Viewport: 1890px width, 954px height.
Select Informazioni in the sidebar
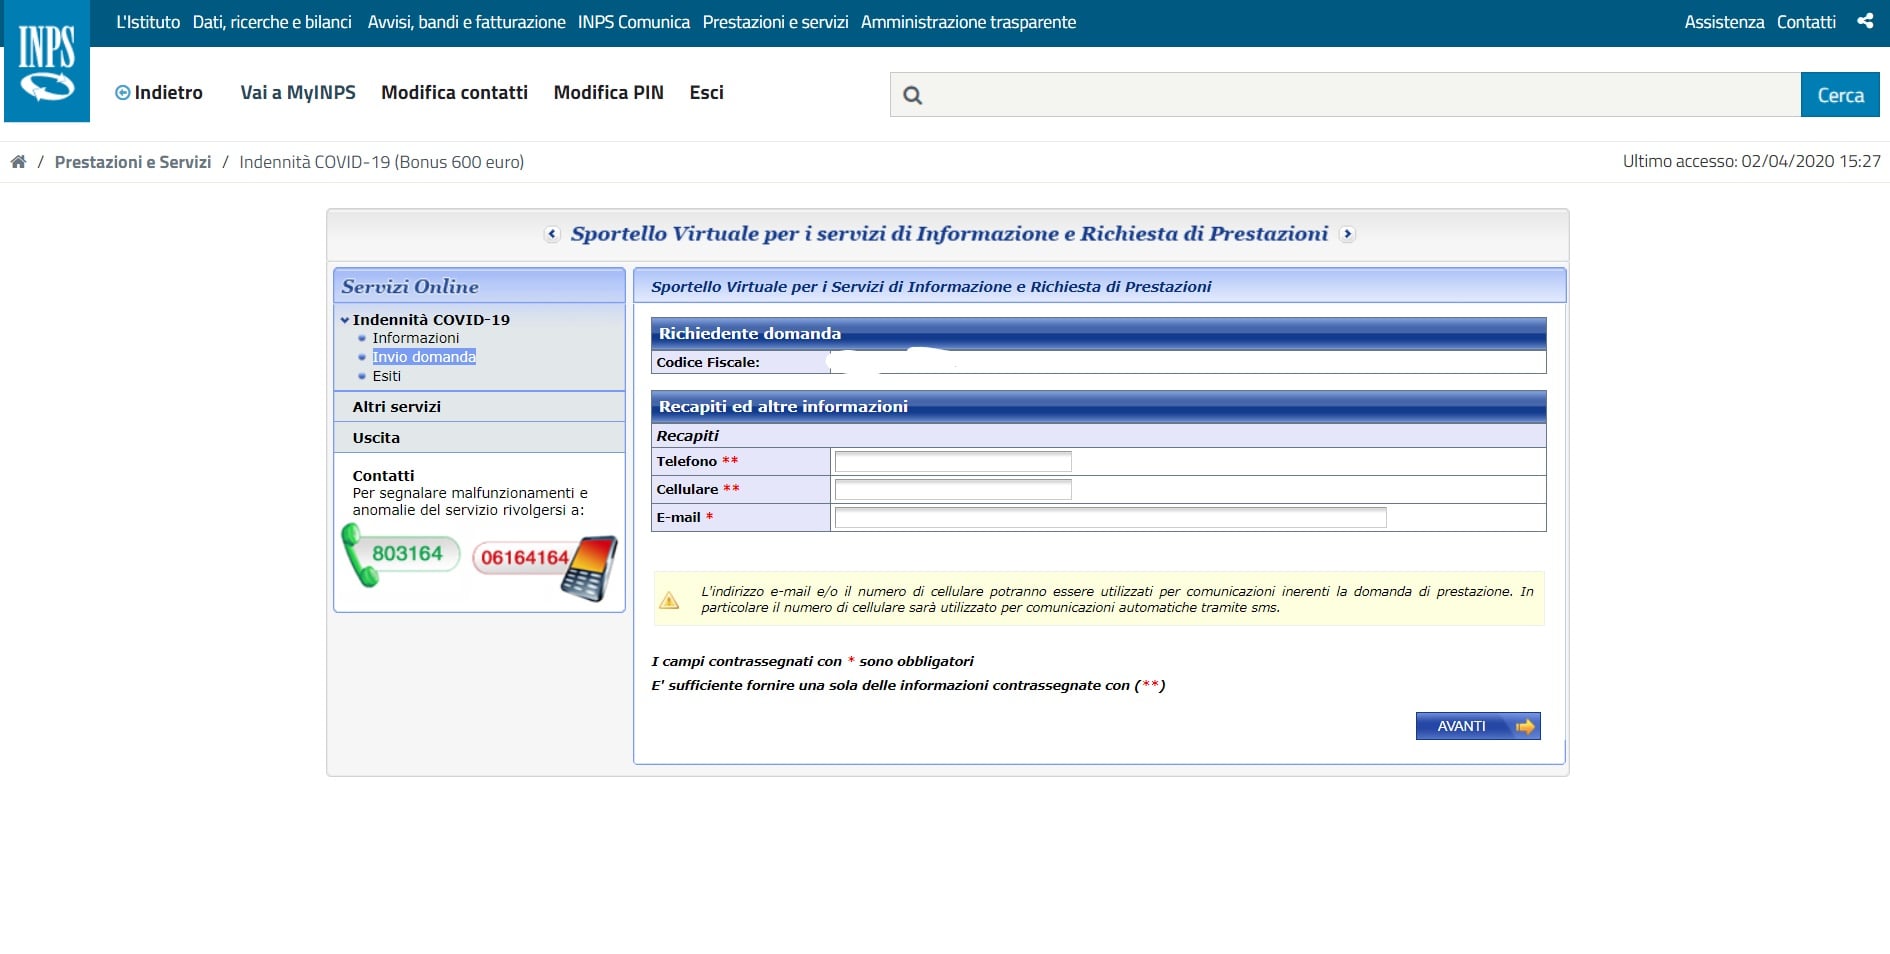415,338
